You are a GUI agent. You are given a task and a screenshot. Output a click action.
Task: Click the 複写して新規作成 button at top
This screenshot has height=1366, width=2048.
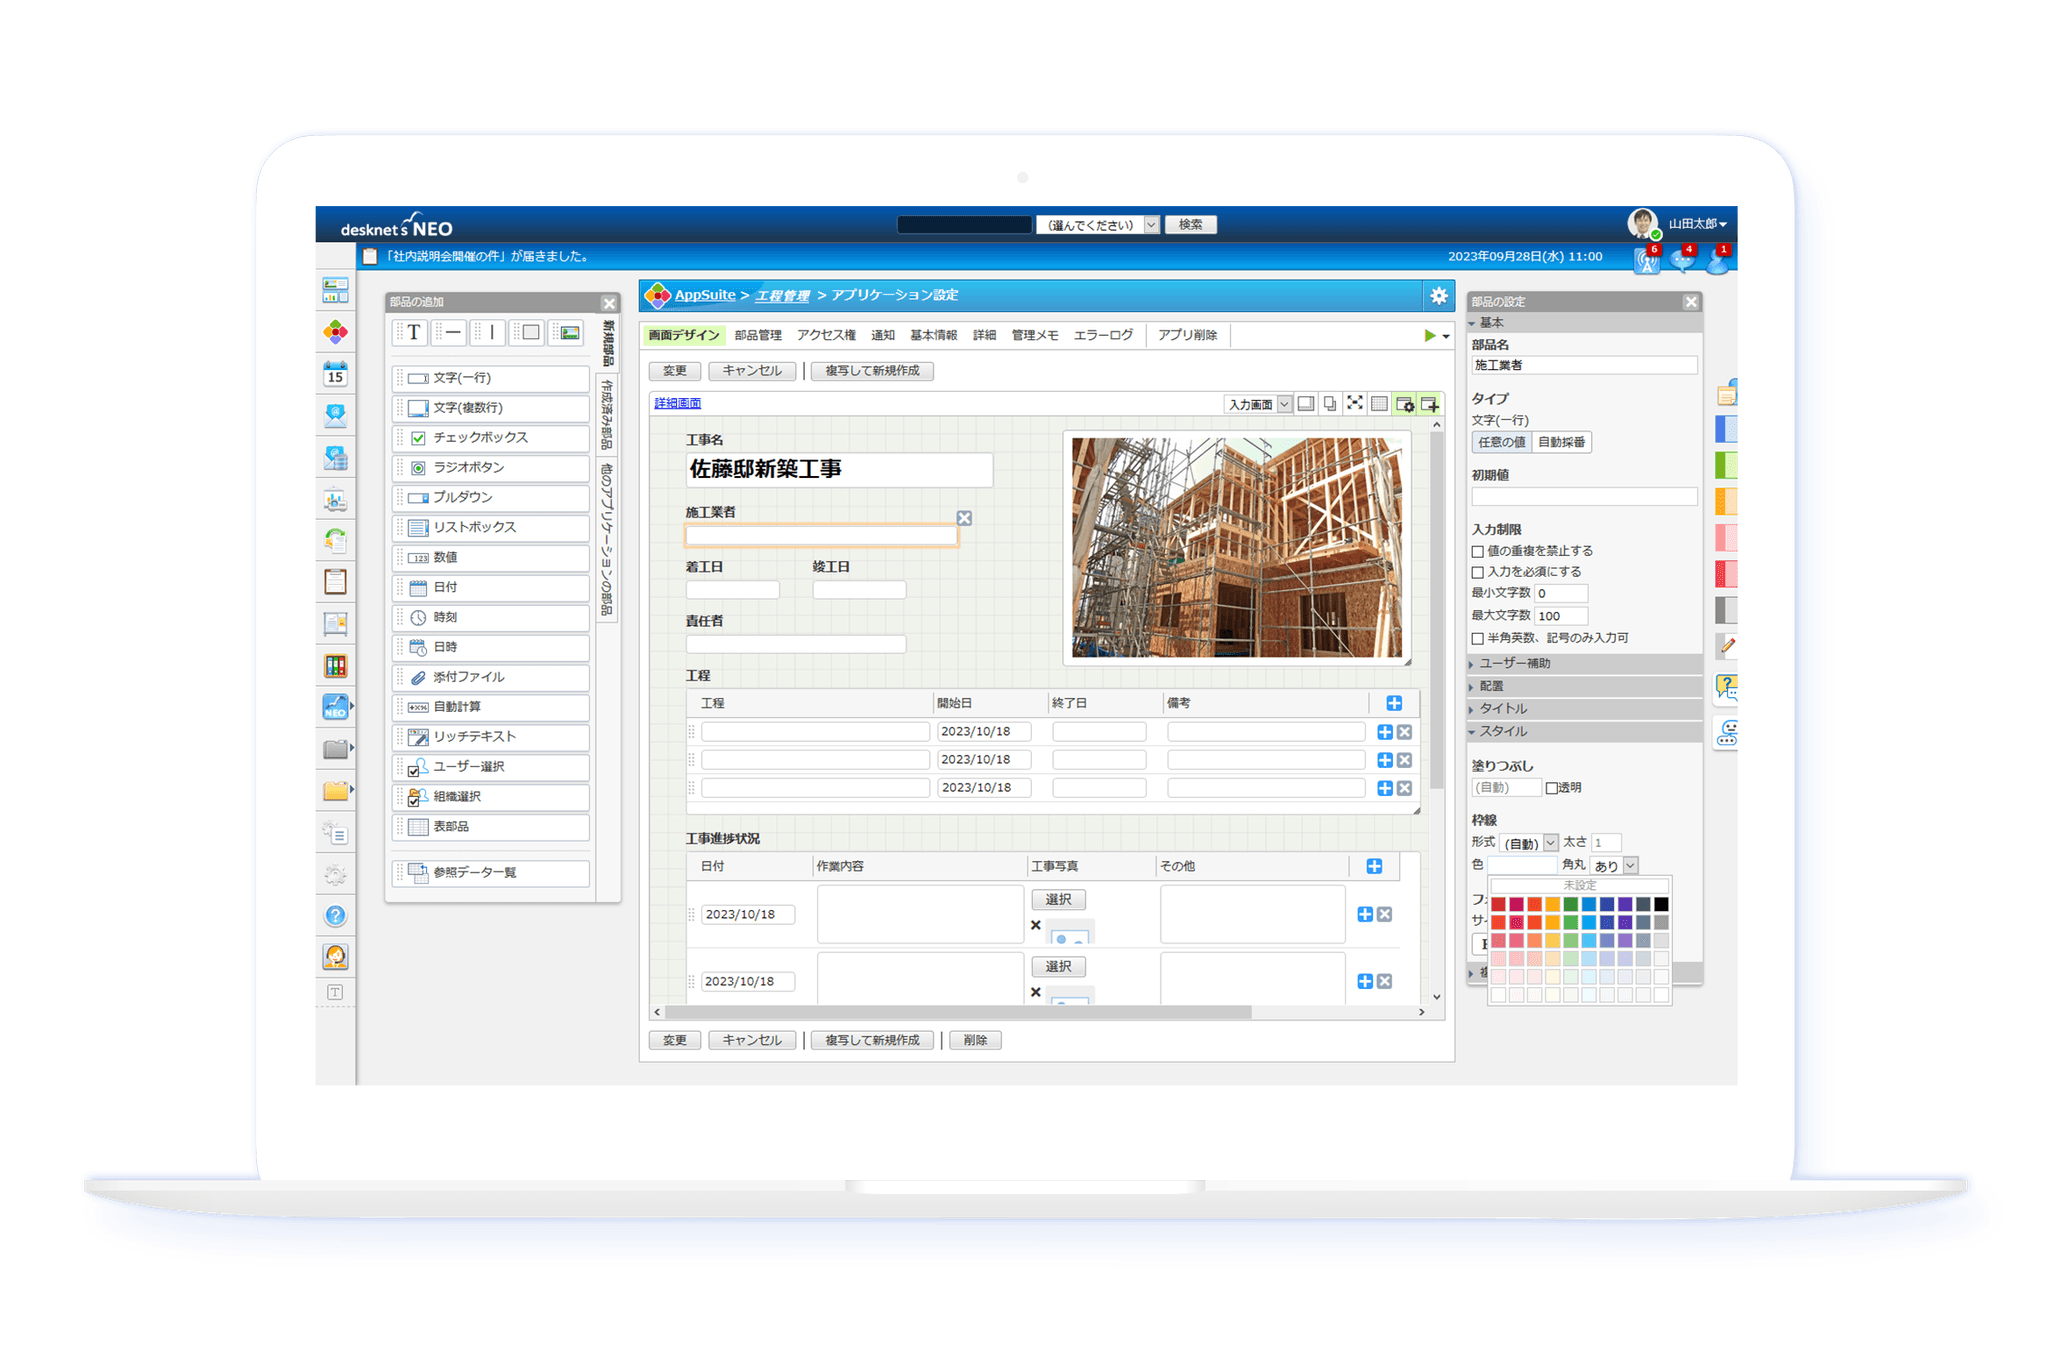[x=872, y=371]
